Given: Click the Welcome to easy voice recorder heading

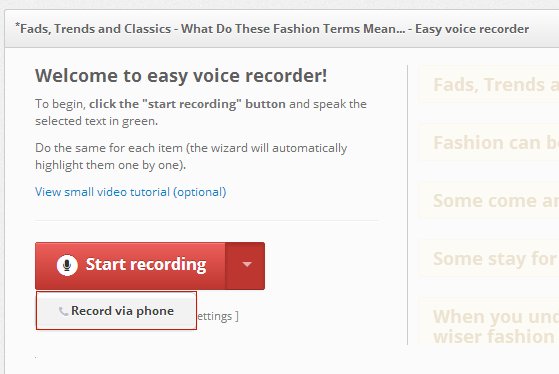Looking at the screenshot, I should [181, 76].
